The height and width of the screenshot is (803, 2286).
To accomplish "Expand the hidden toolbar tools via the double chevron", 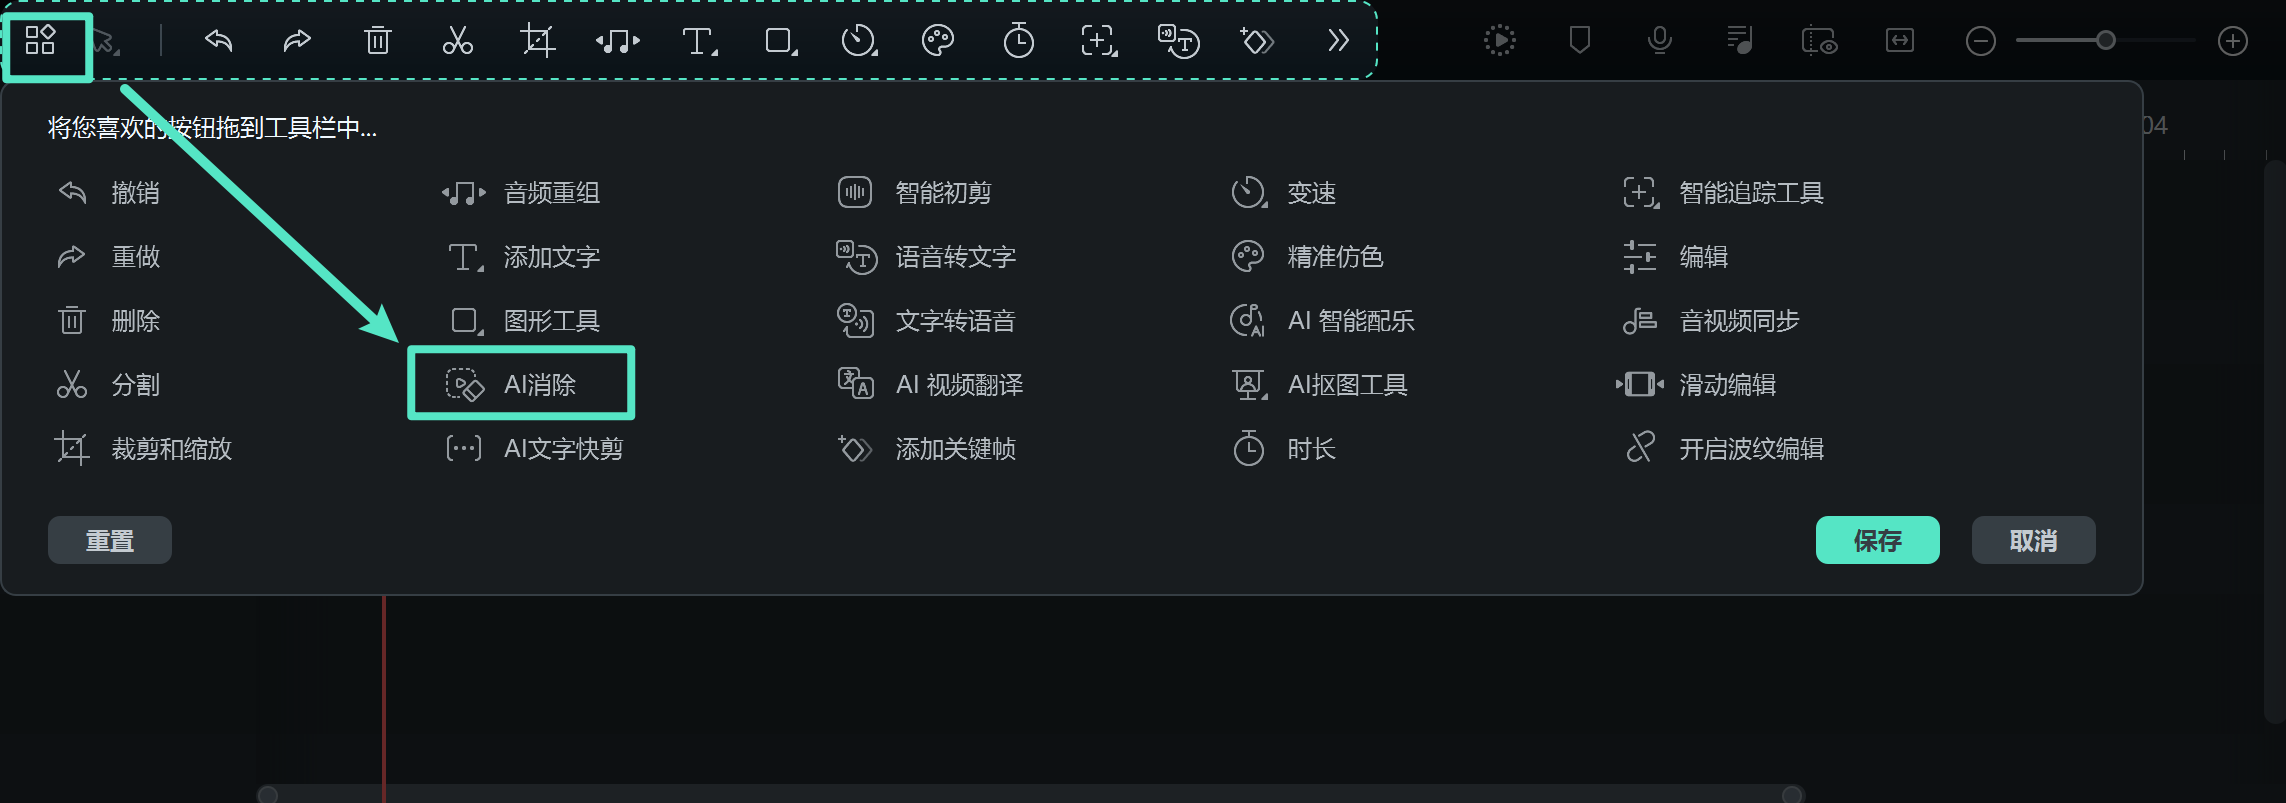I will coord(1337,42).
